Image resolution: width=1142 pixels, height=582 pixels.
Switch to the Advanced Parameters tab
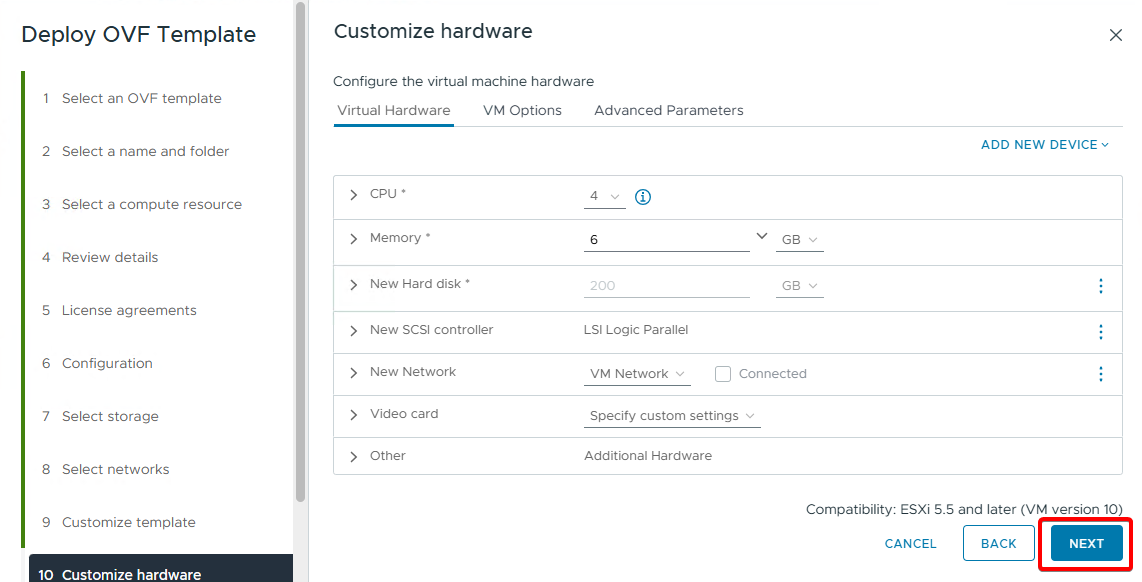[x=668, y=111]
